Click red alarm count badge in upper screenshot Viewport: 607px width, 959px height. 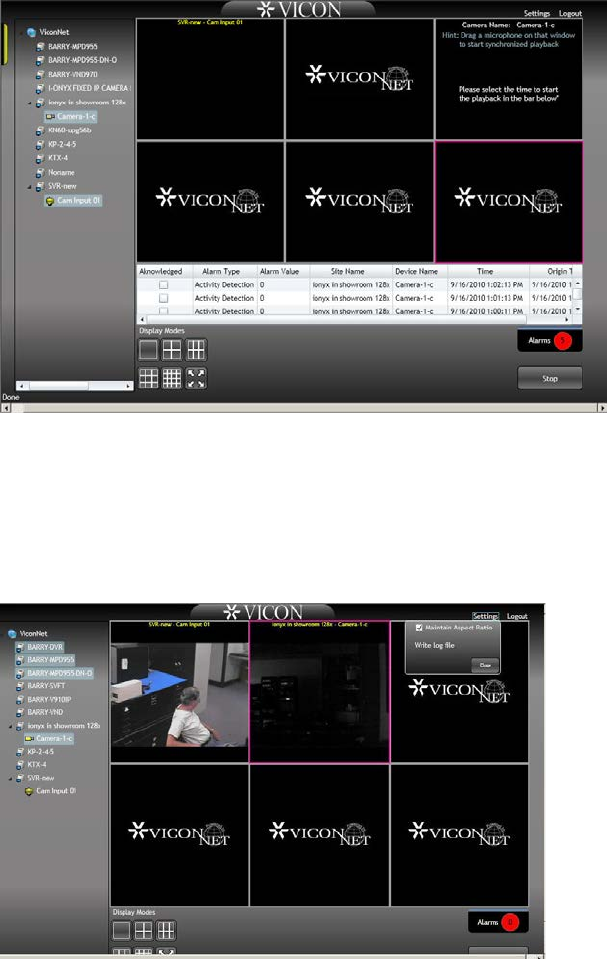pyautogui.click(x=563, y=340)
